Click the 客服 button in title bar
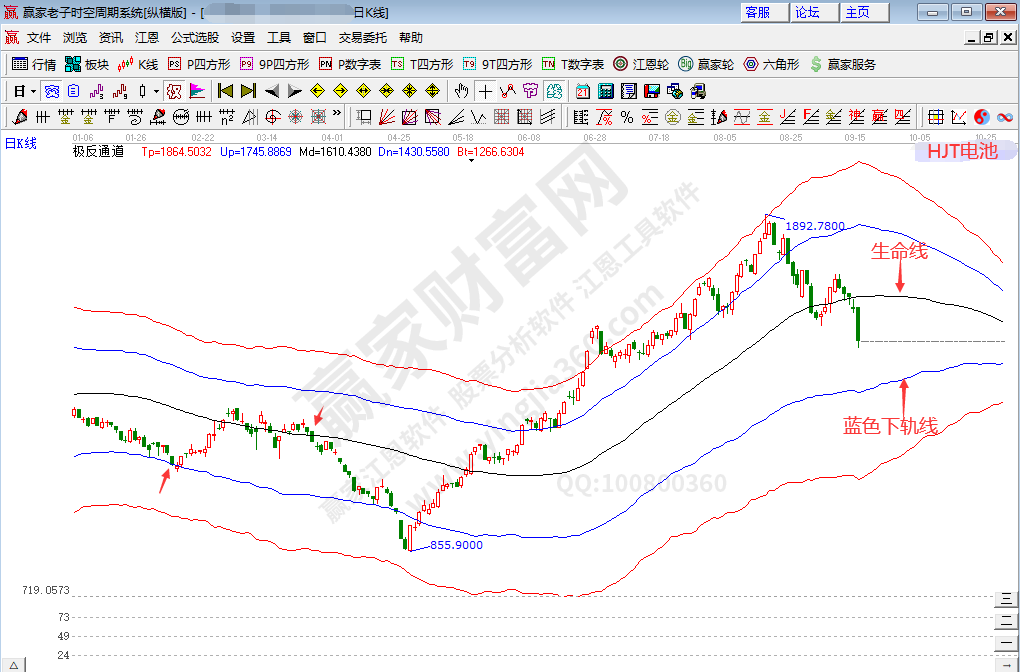The width and height of the screenshot is (1020, 672). point(757,12)
